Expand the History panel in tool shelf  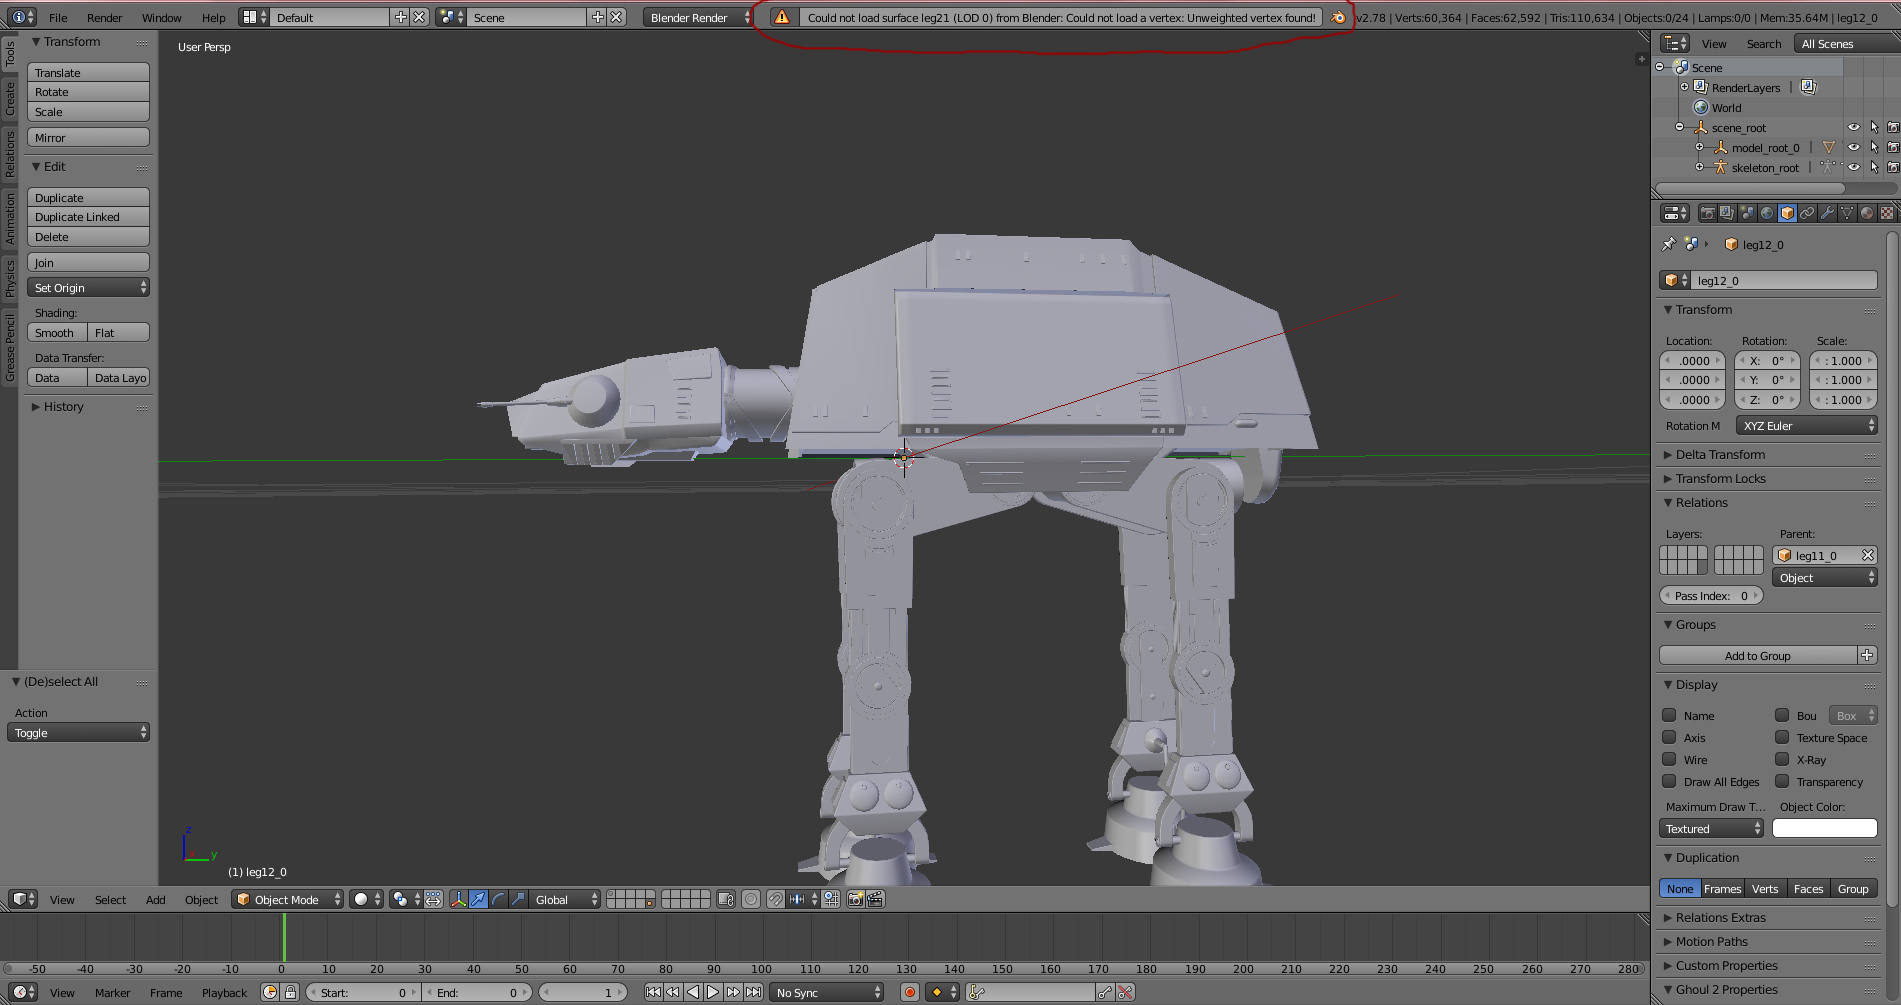click(63, 406)
